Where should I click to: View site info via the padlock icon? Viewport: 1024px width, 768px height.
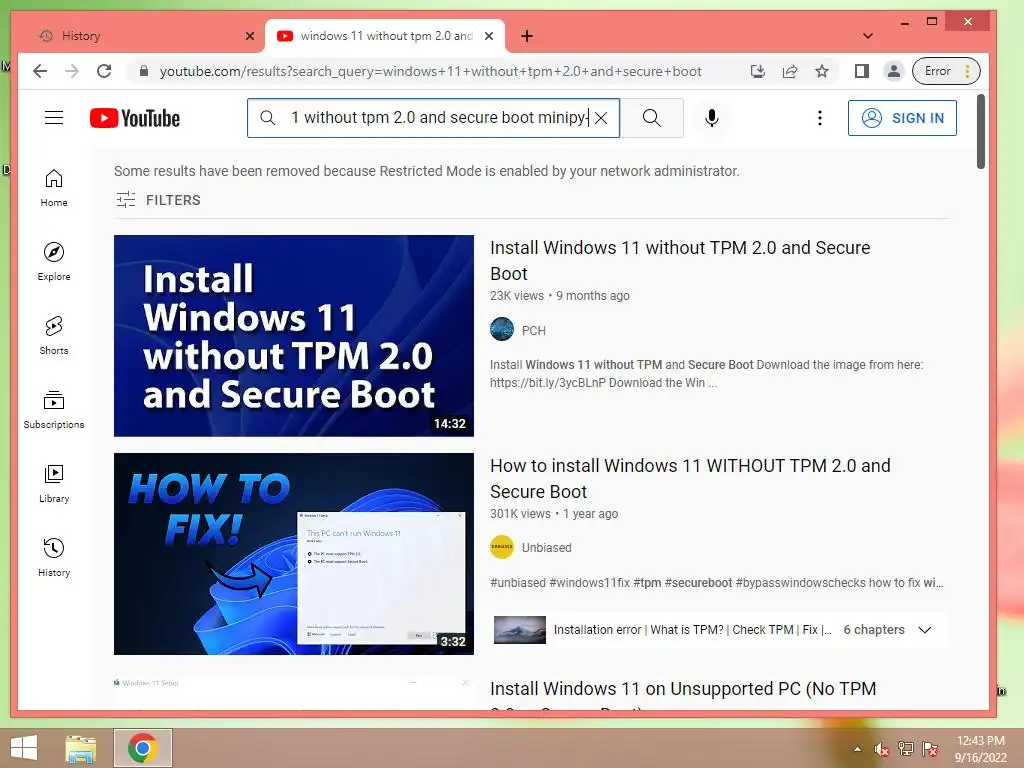pyautogui.click(x=144, y=71)
